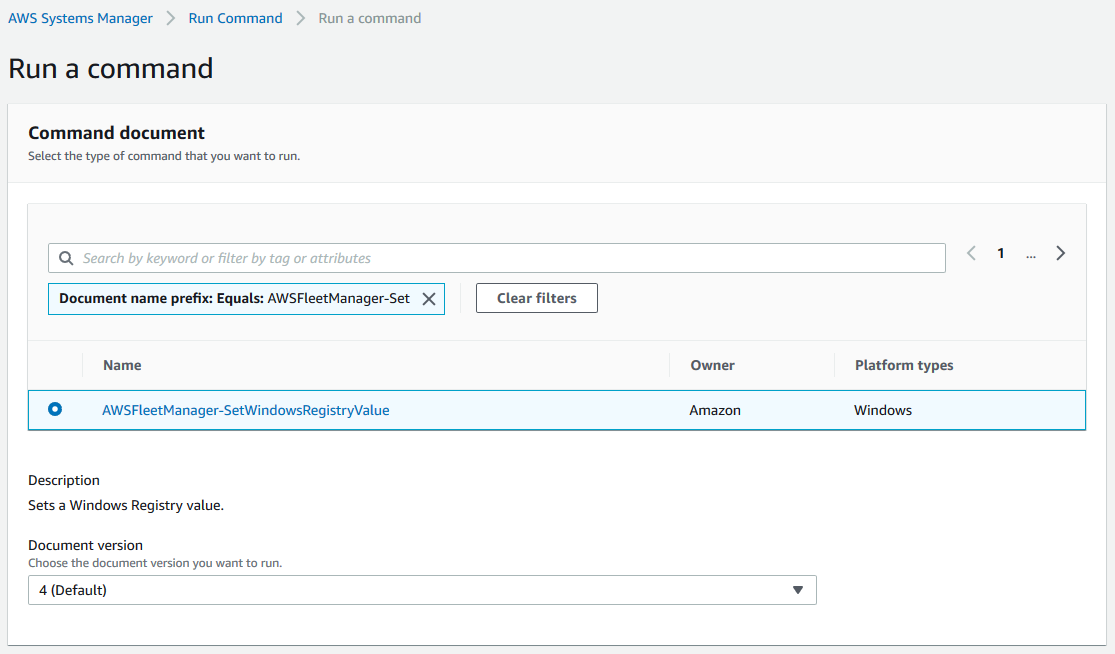The width and height of the screenshot is (1115, 654).
Task: Navigate to the Run Command breadcrumb
Action: 235,18
